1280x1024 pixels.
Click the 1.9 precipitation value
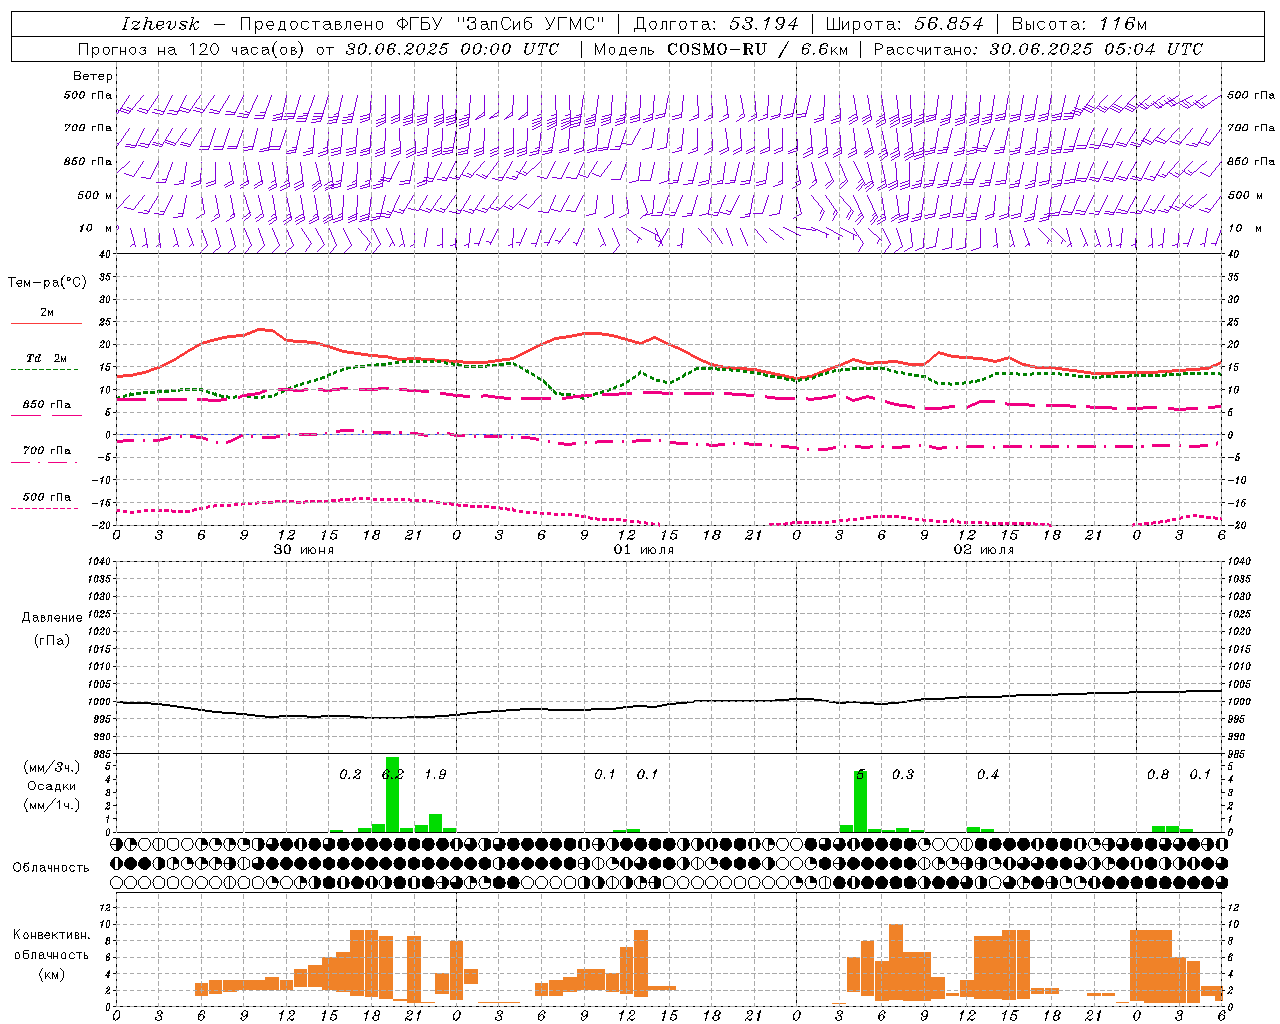pos(435,775)
